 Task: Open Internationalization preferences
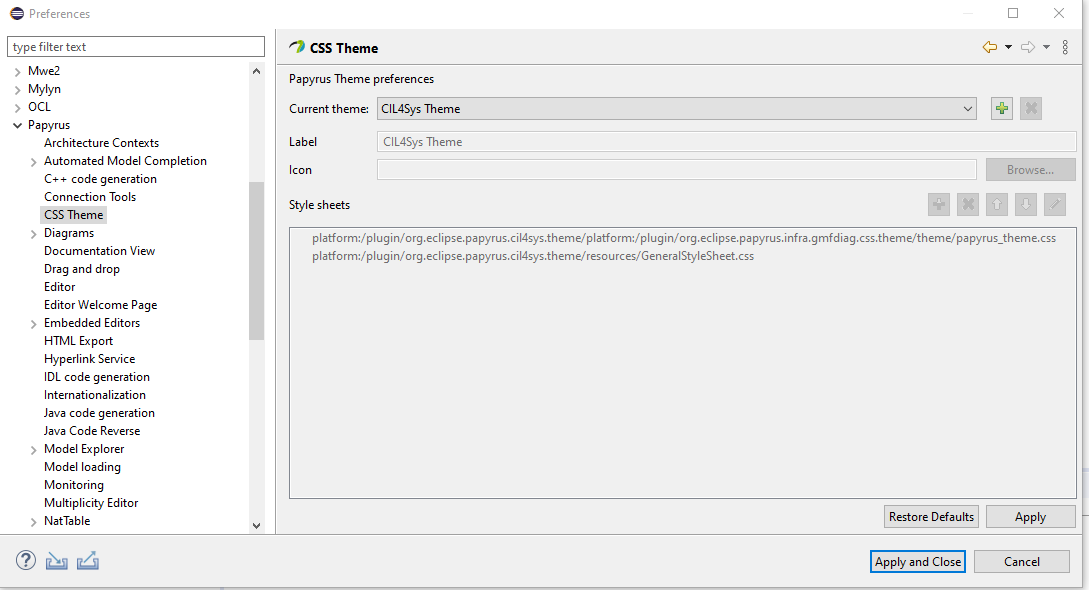(x=94, y=395)
